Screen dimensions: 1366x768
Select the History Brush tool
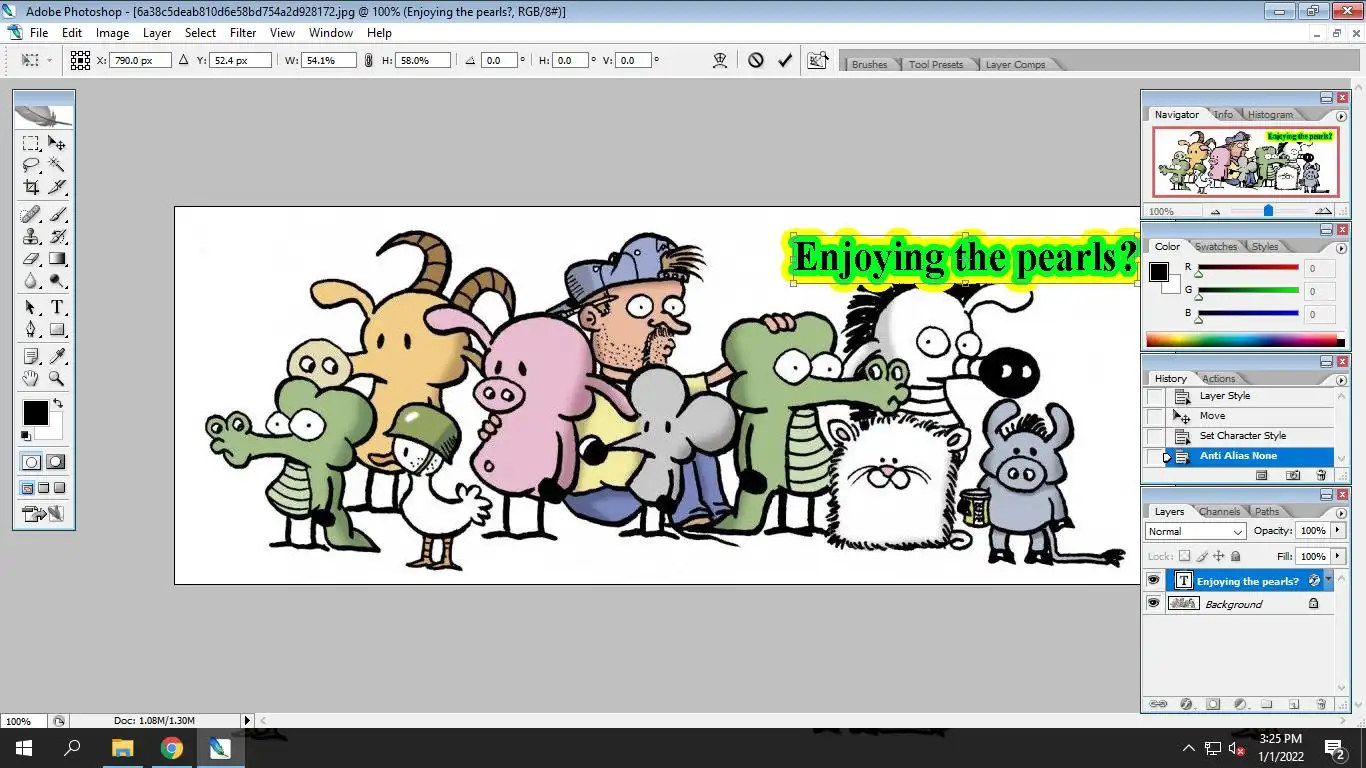pyautogui.click(x=57, y=237)
